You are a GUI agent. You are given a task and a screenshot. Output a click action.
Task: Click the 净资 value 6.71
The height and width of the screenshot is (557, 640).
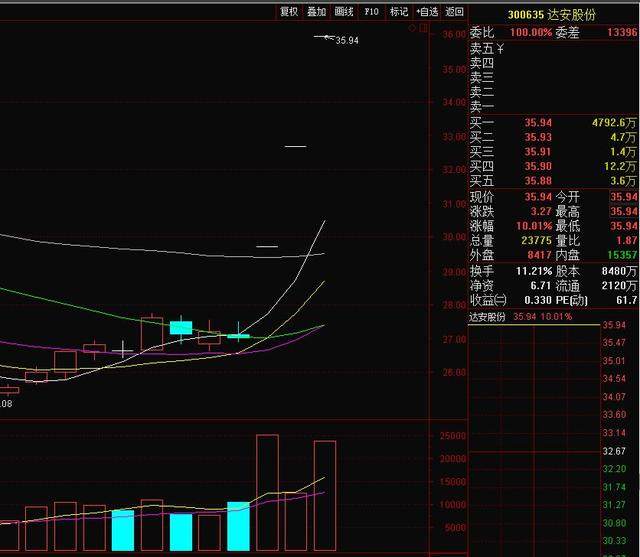point(541,286)
